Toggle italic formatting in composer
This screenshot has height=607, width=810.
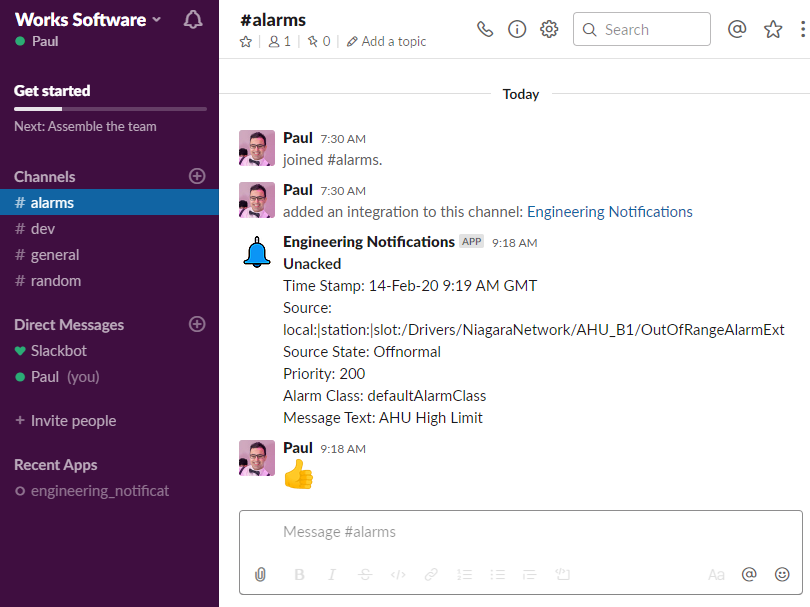[x=332, y=574]
